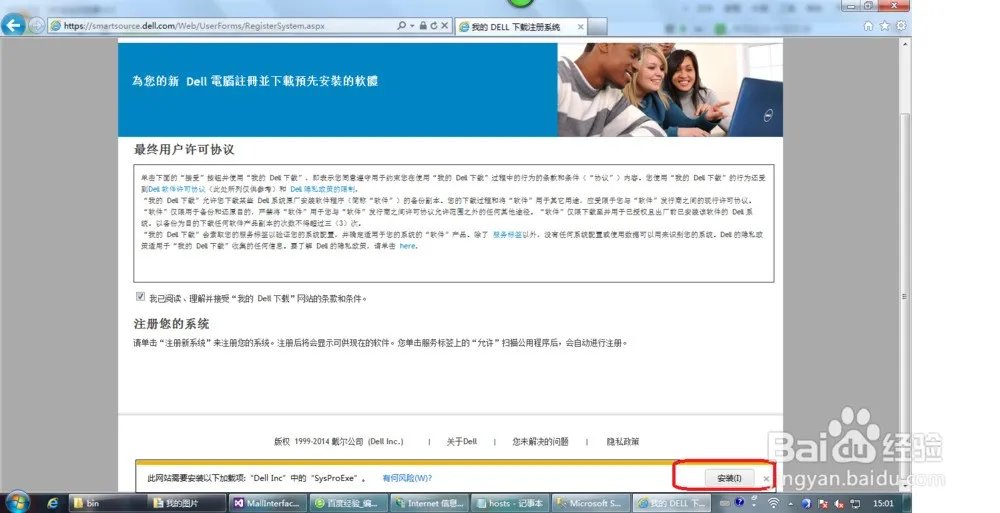Switch to hosts - 记事本 taskbar item

click(x=510, y=503)
